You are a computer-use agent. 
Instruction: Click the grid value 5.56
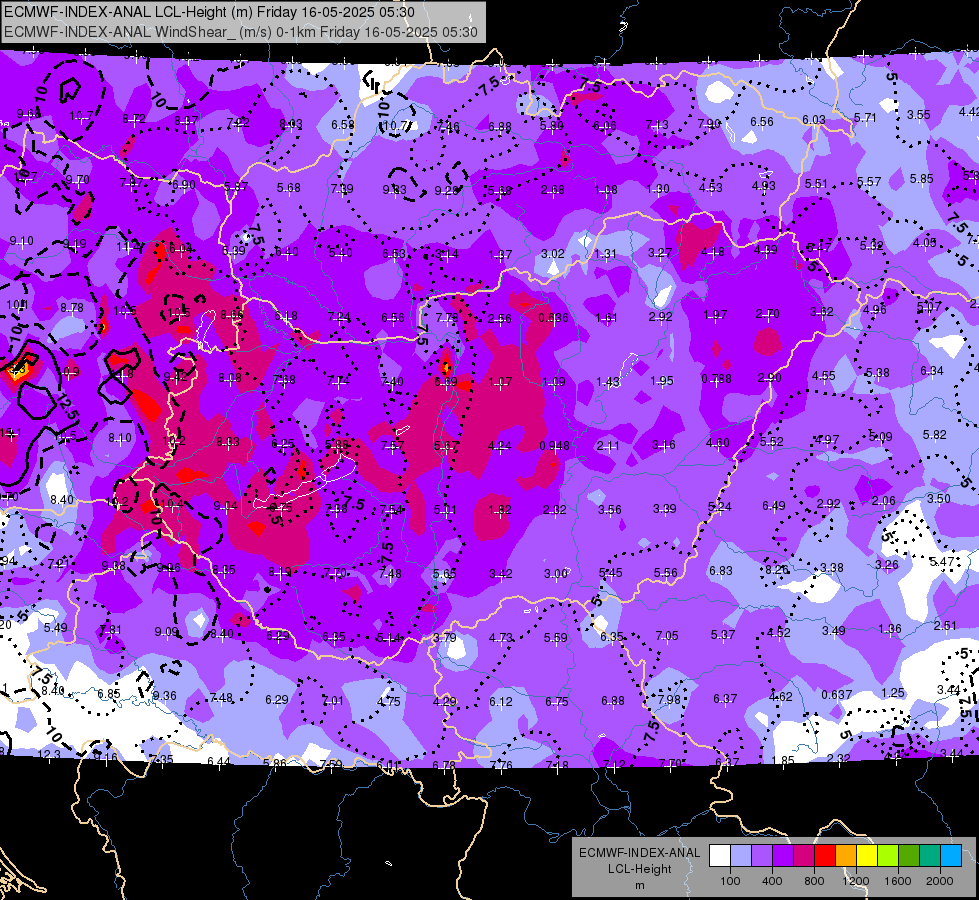pos(666,573)
